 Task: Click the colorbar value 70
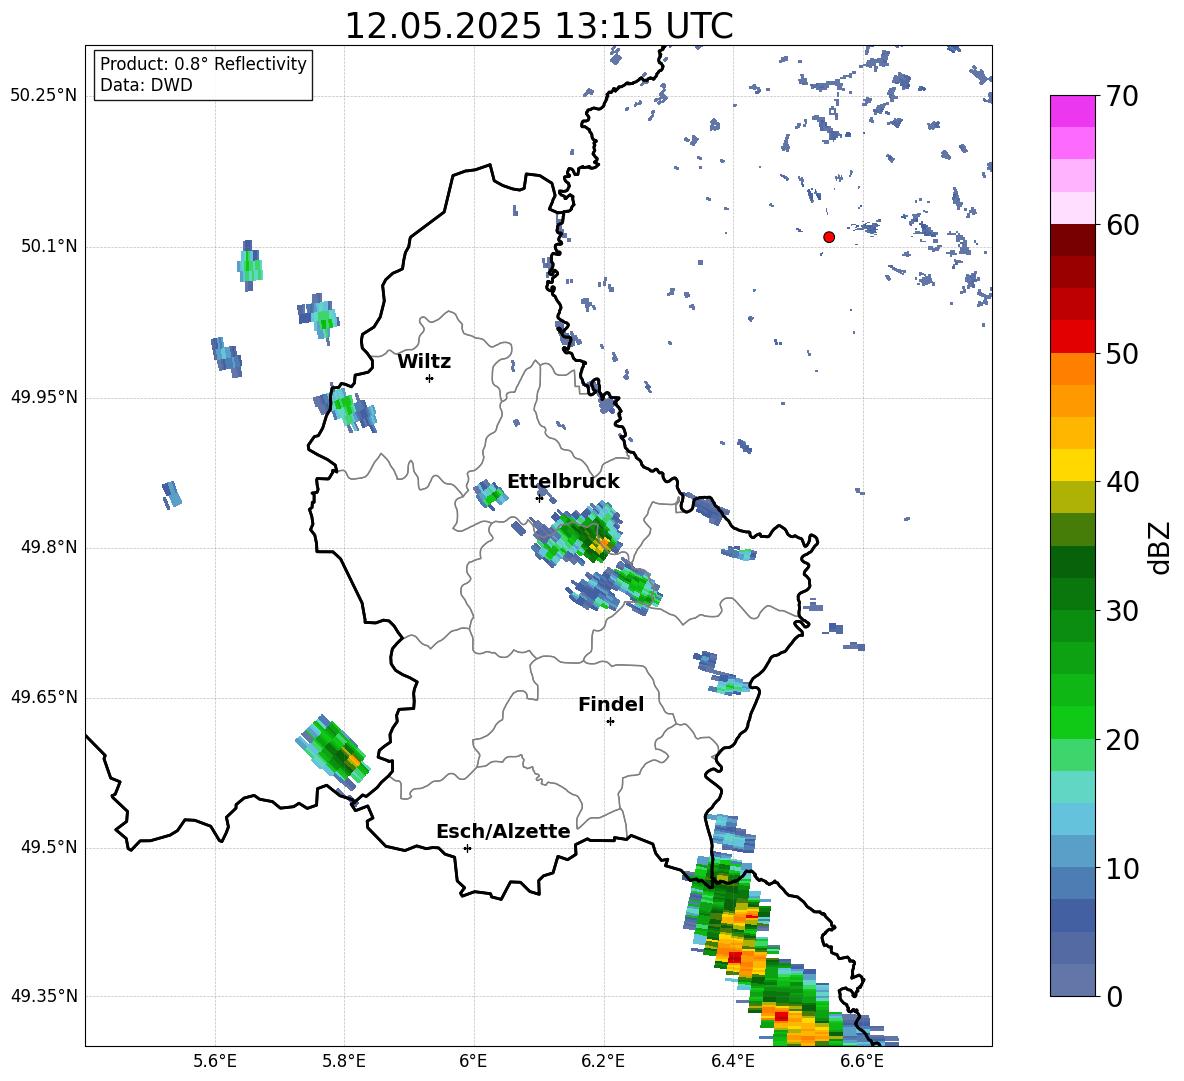pos(1121,96)
